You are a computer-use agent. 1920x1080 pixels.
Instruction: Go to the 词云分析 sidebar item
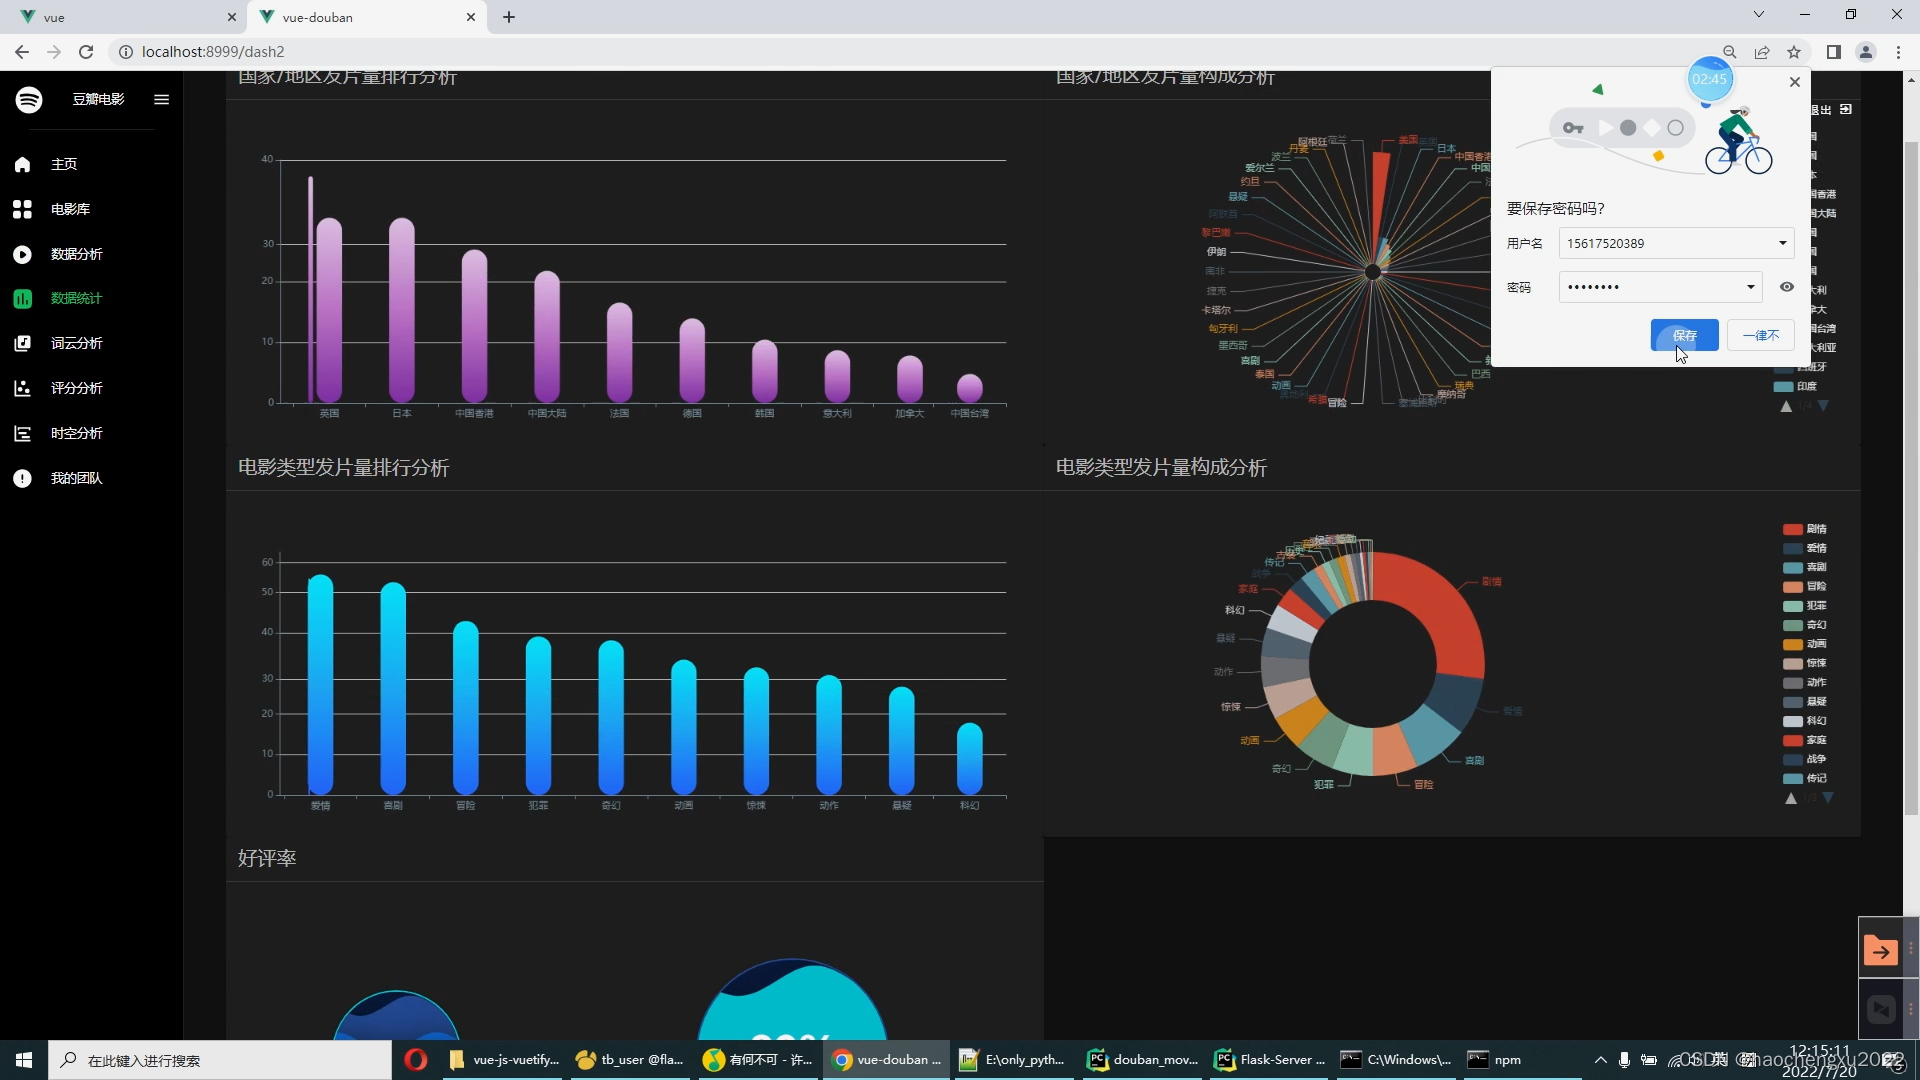[x=76, y=343]
